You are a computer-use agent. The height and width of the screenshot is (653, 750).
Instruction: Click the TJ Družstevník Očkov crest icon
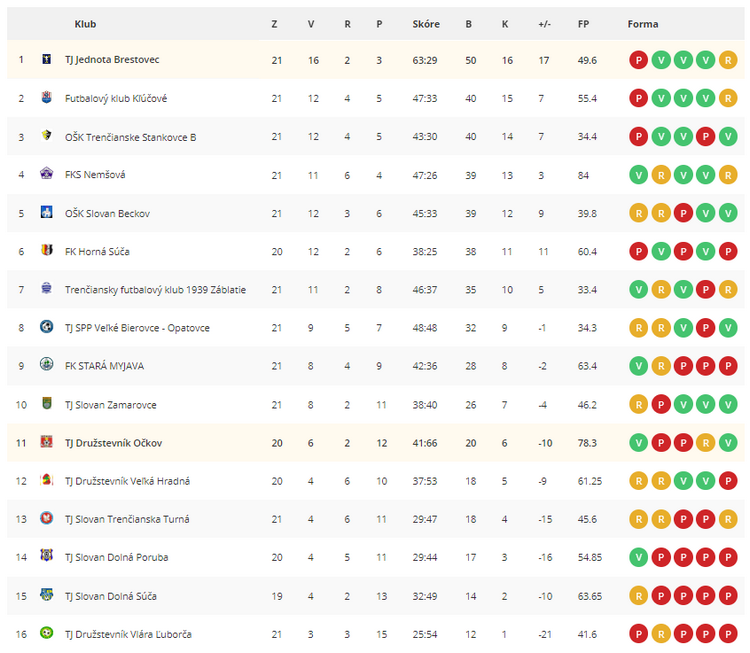[x=46, y=442]
